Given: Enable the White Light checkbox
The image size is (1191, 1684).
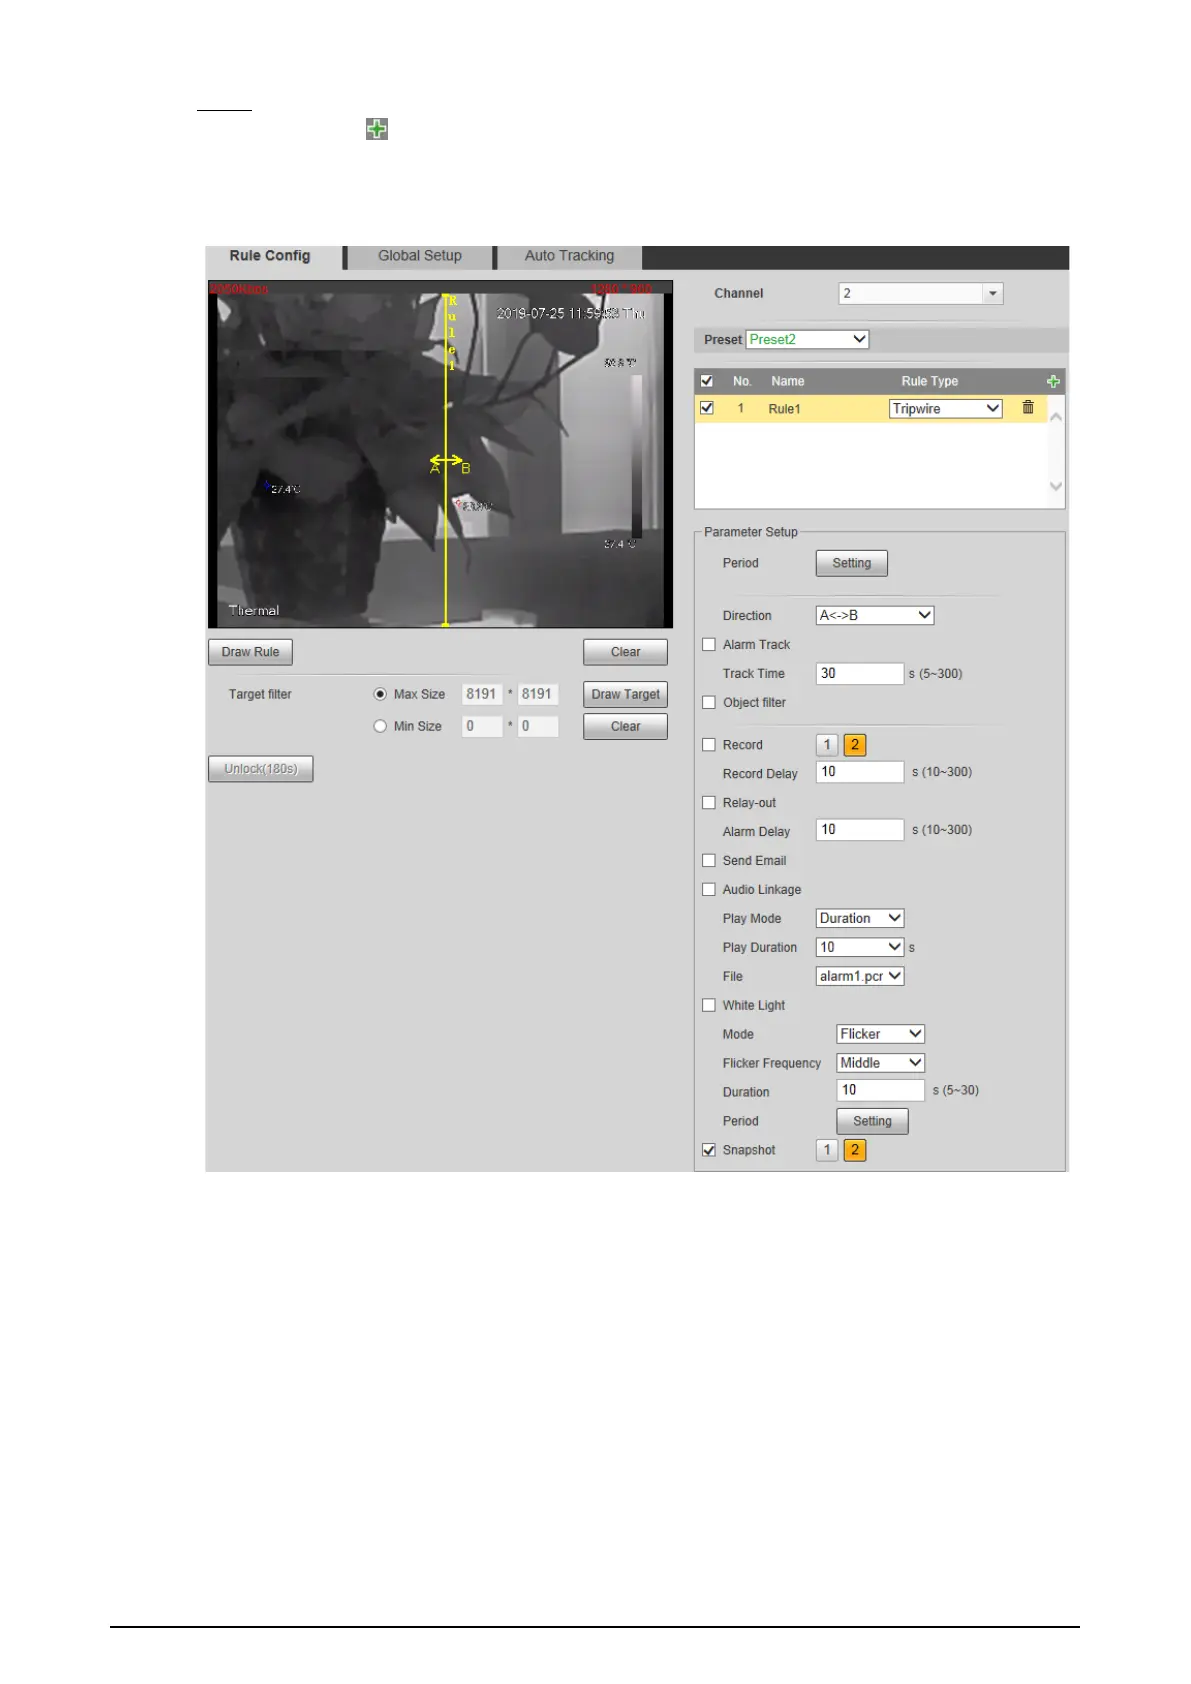Looking at the screenshot, I should point(709,1006).
